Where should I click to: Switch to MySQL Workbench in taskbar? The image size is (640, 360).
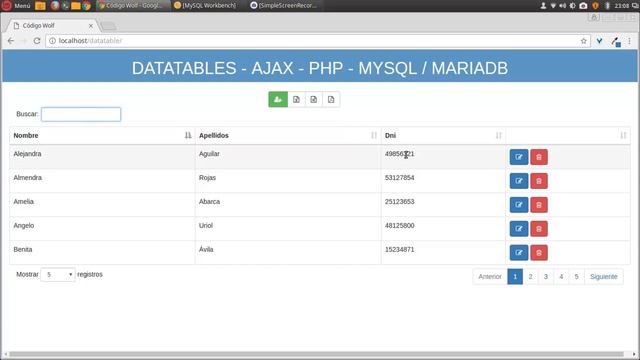(205, 6)
